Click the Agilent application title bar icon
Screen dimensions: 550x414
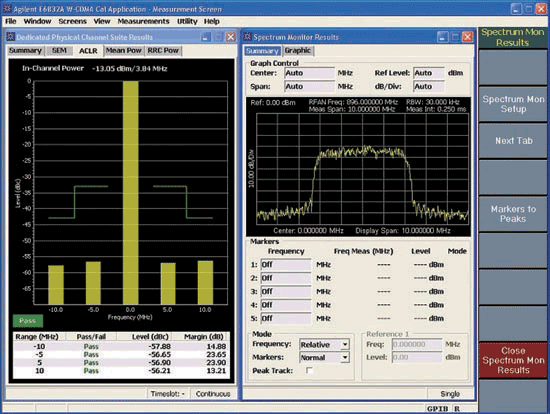[7, 8]
